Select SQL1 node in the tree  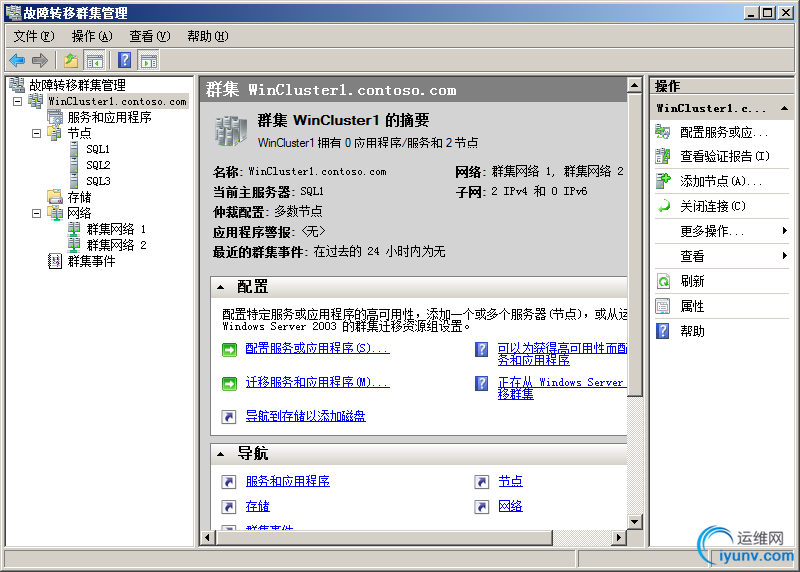98,149
